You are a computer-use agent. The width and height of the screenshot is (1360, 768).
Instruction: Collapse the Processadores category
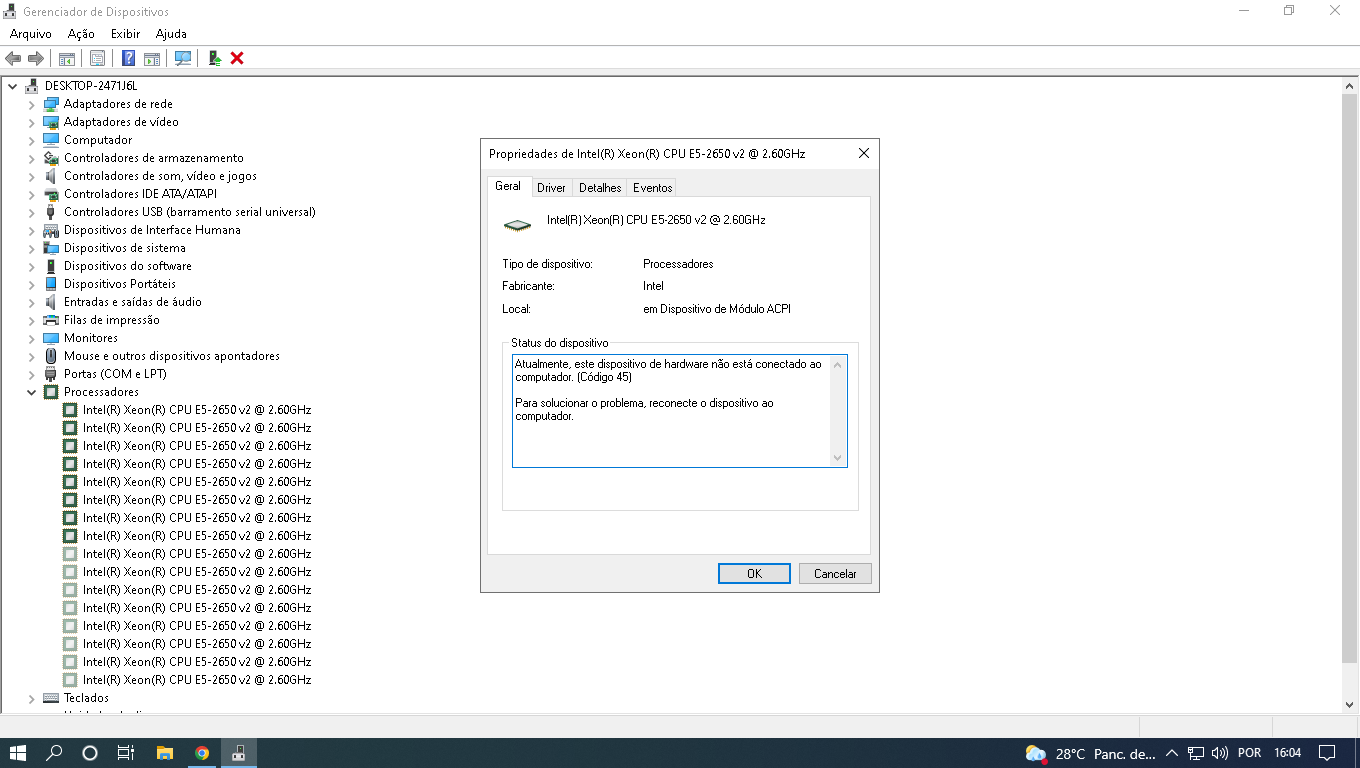click(x=31, y=392)
